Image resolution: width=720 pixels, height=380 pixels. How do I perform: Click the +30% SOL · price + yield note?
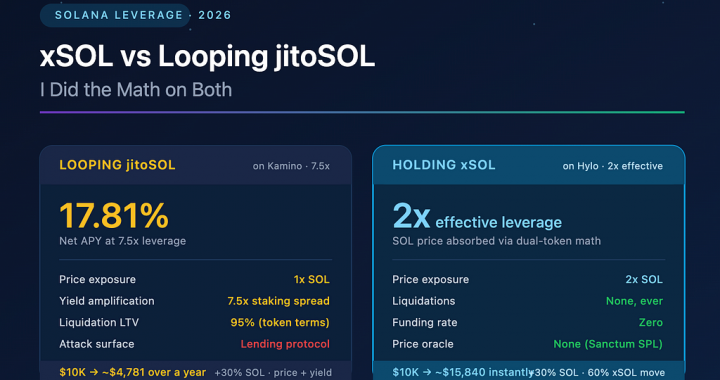pyautogui.click(x=273, y=373)
